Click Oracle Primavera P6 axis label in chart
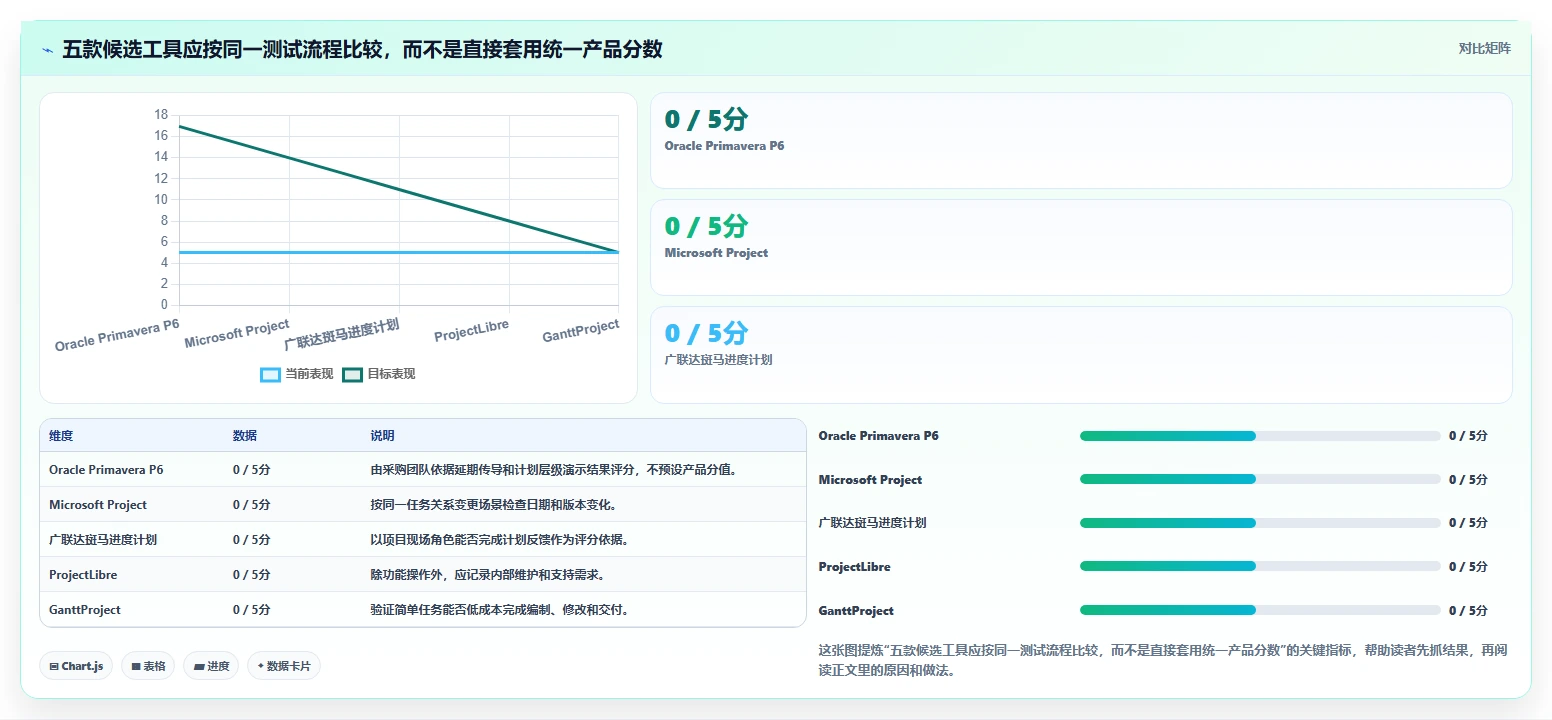 pyautogui.click(x=117, y=335)
